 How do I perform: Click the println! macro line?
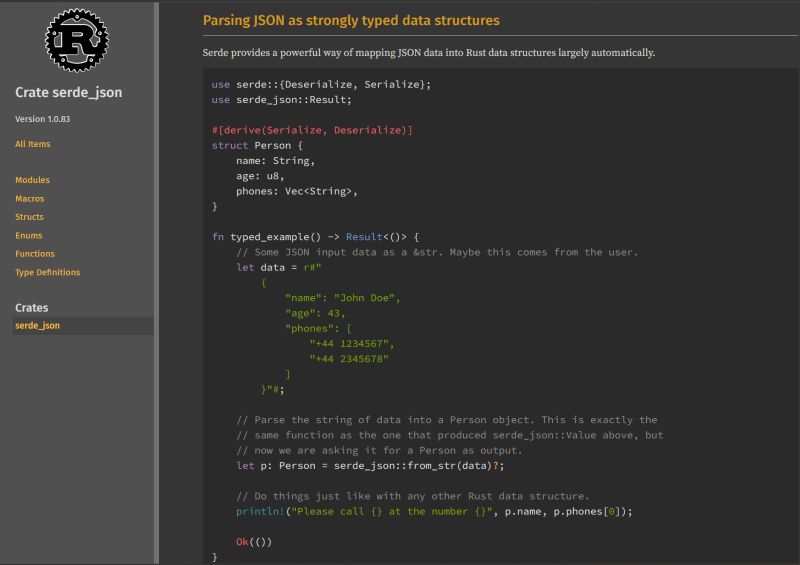(434, 511)
